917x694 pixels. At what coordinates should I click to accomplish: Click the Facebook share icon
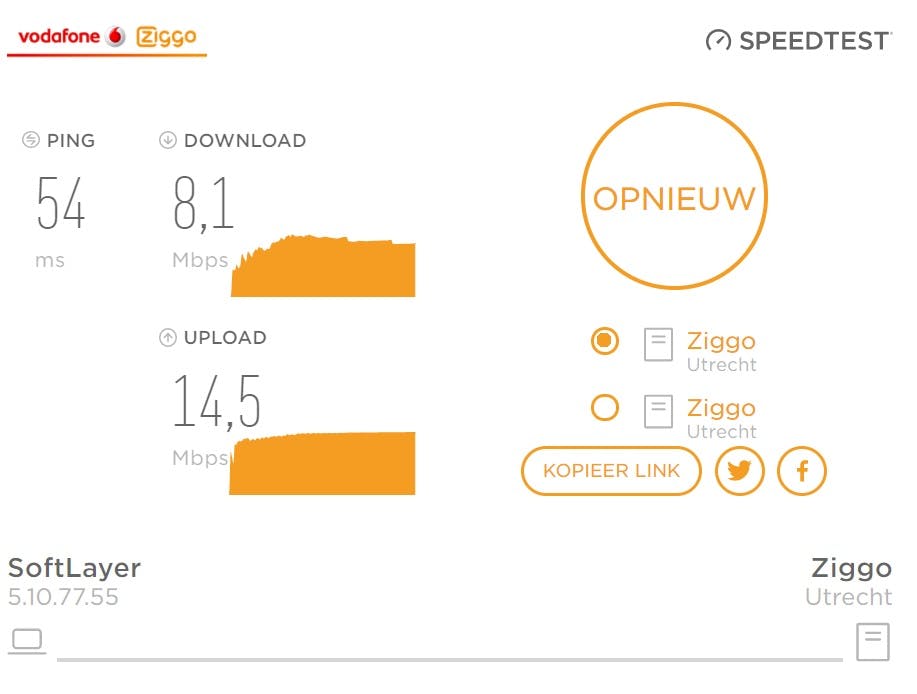[801, 471]
